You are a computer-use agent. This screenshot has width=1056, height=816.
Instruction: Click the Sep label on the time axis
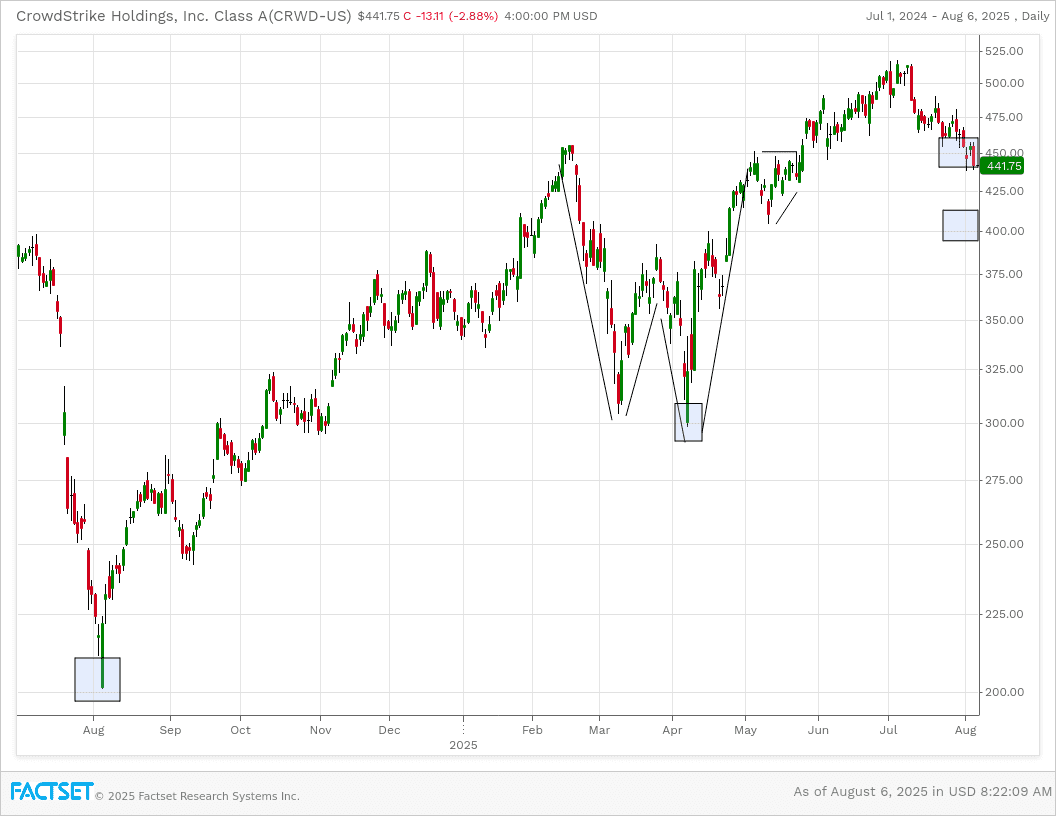pos(170,730)
